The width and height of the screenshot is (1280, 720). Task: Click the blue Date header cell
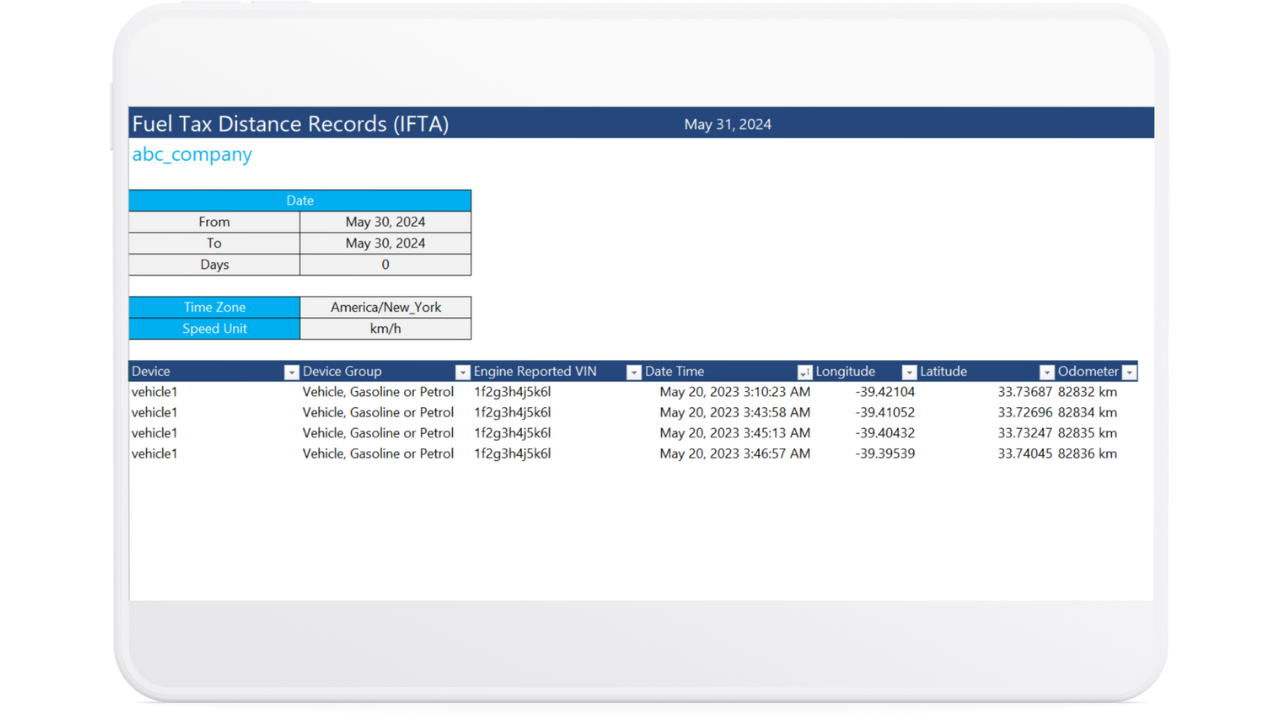point(300,201)
